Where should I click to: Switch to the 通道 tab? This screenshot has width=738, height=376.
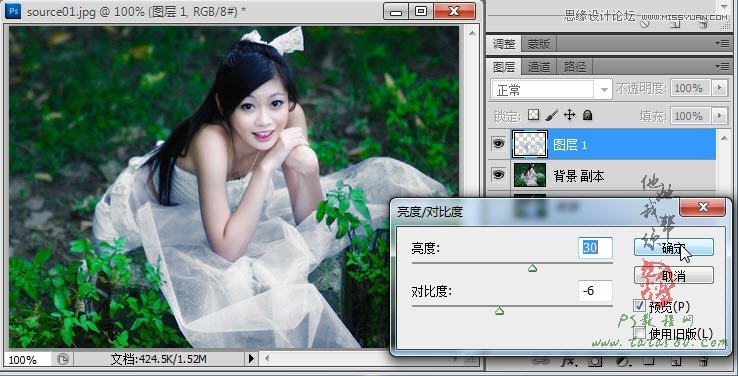[x=539, y=67]
